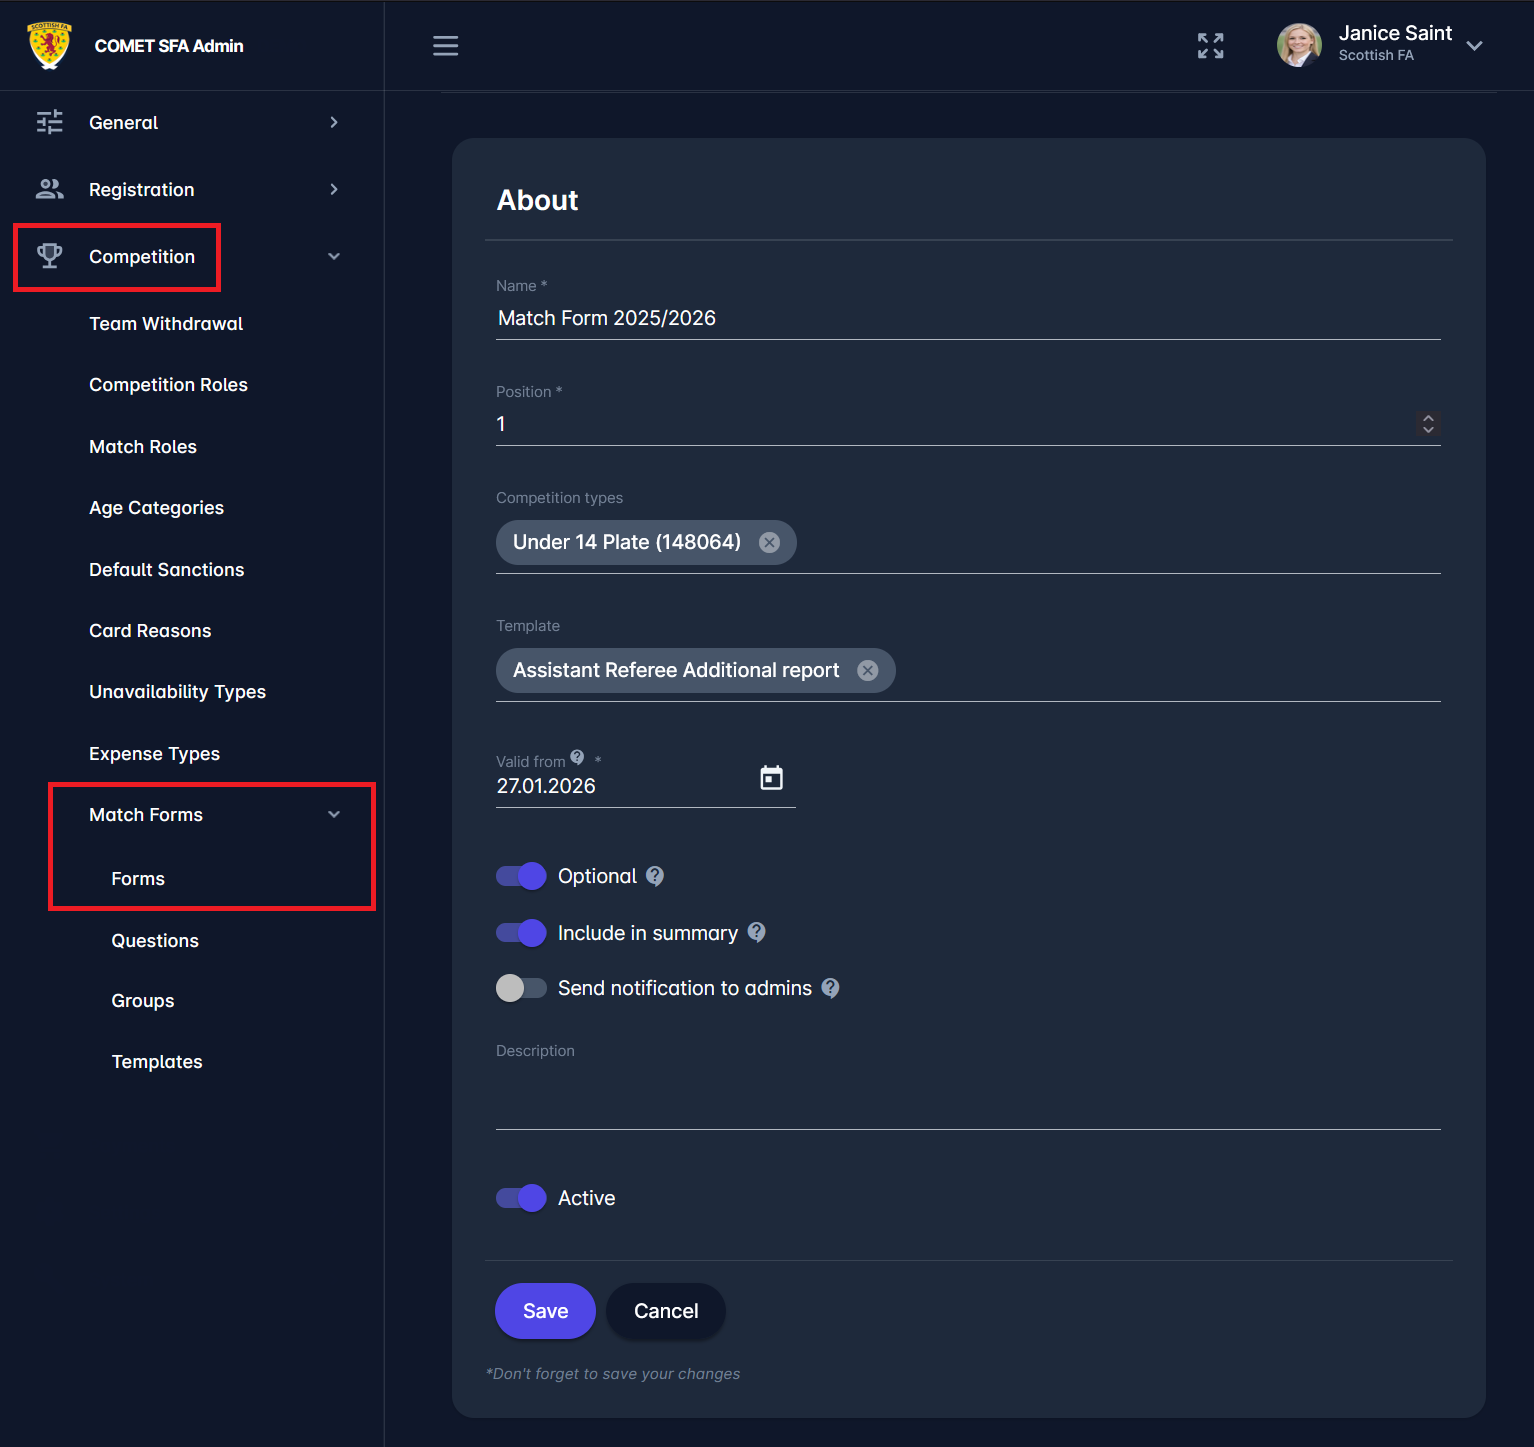Screen dimensions: 1534x1447
Task: Click help icon beside Send notification to admins
Action: coord(830,988)
